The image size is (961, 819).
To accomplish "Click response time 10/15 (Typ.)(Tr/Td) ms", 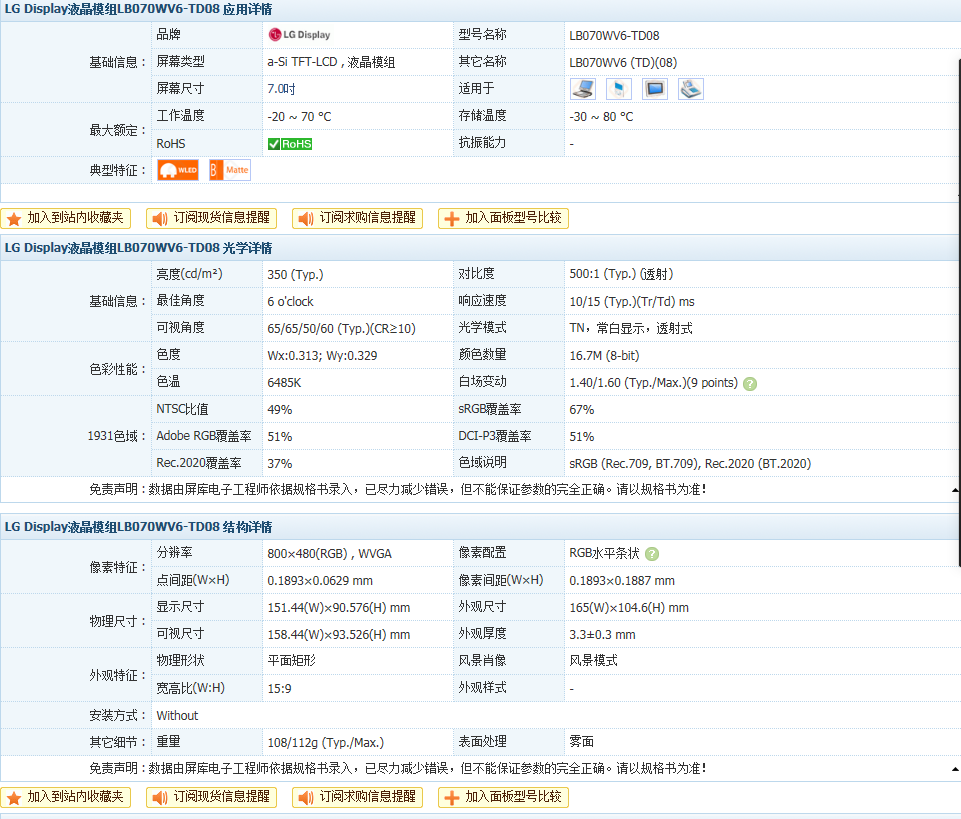I will 632,302.
